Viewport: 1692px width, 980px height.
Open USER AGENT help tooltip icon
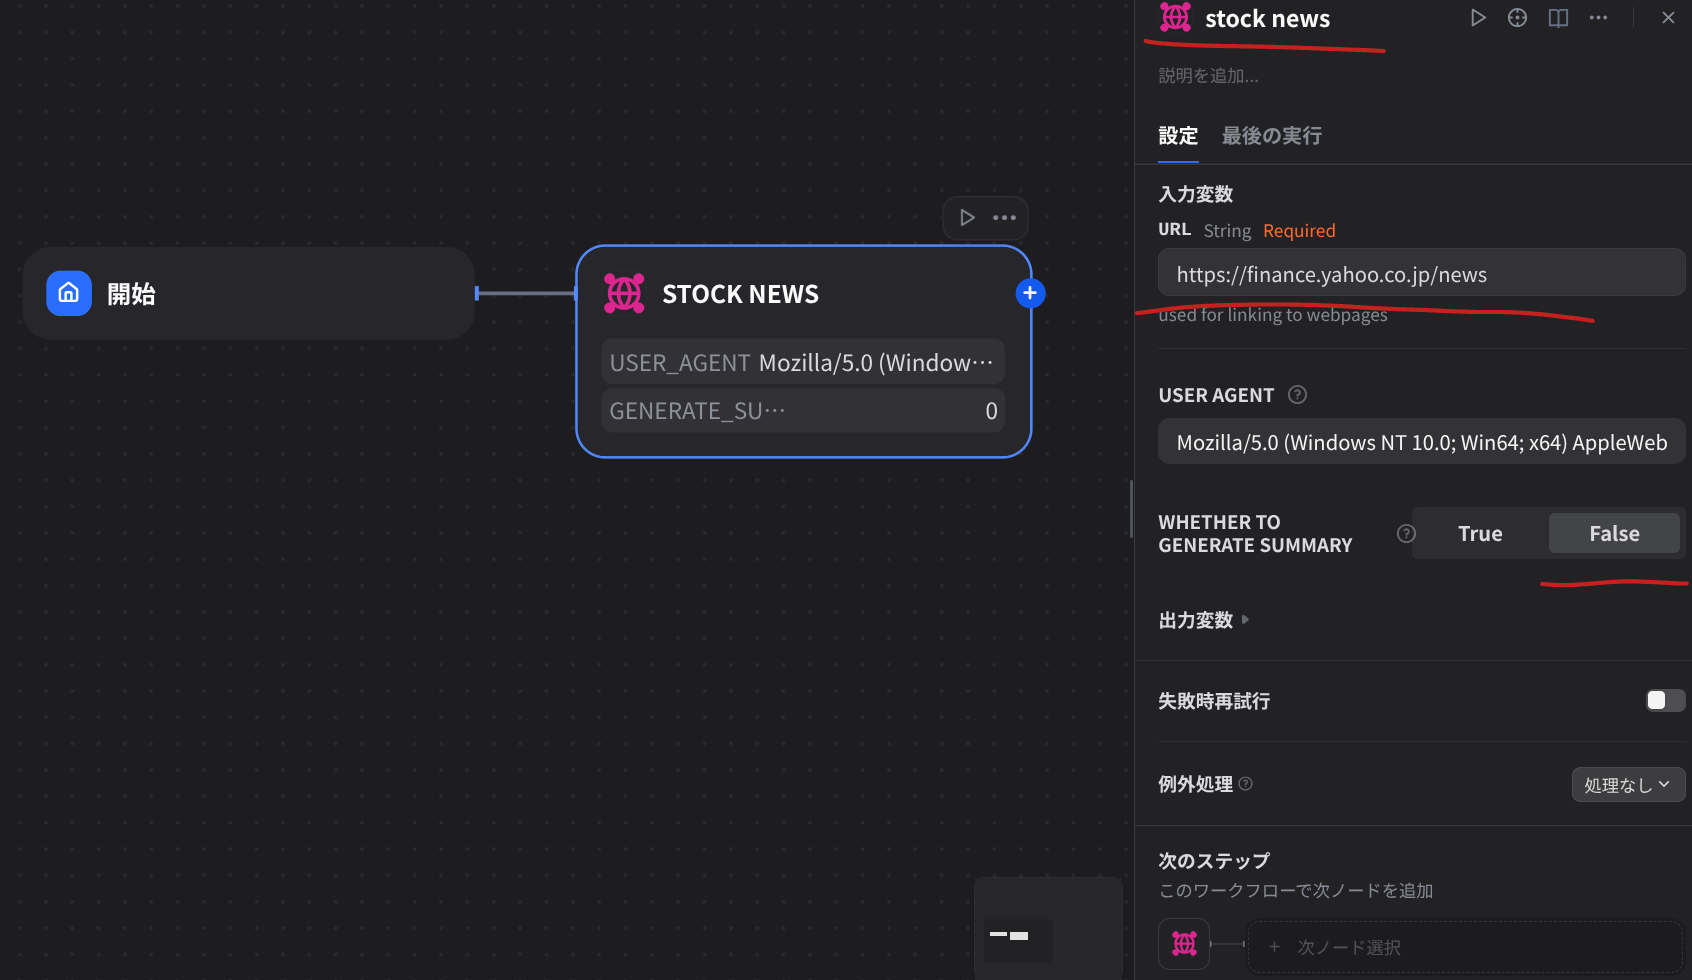(1297, 394)
